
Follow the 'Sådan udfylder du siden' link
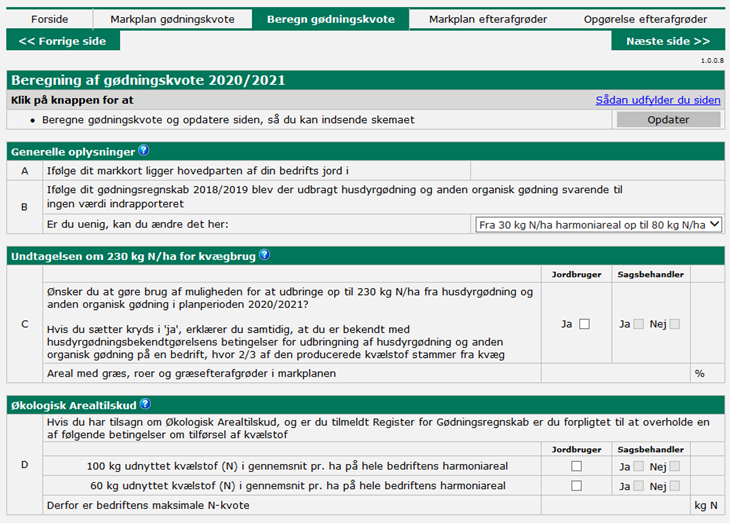tap(657, 100)
